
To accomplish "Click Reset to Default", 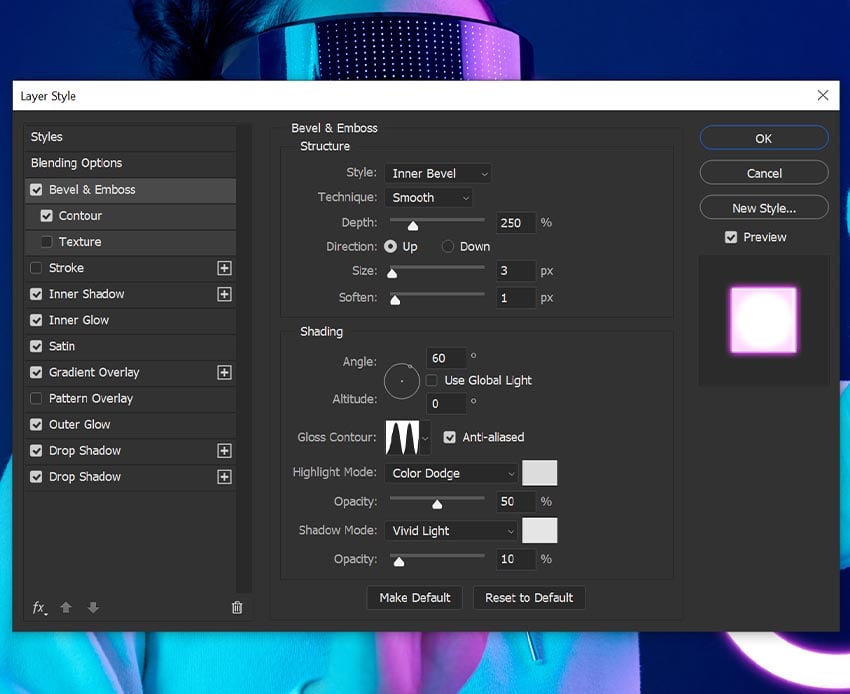I will (x=529, y=597).
